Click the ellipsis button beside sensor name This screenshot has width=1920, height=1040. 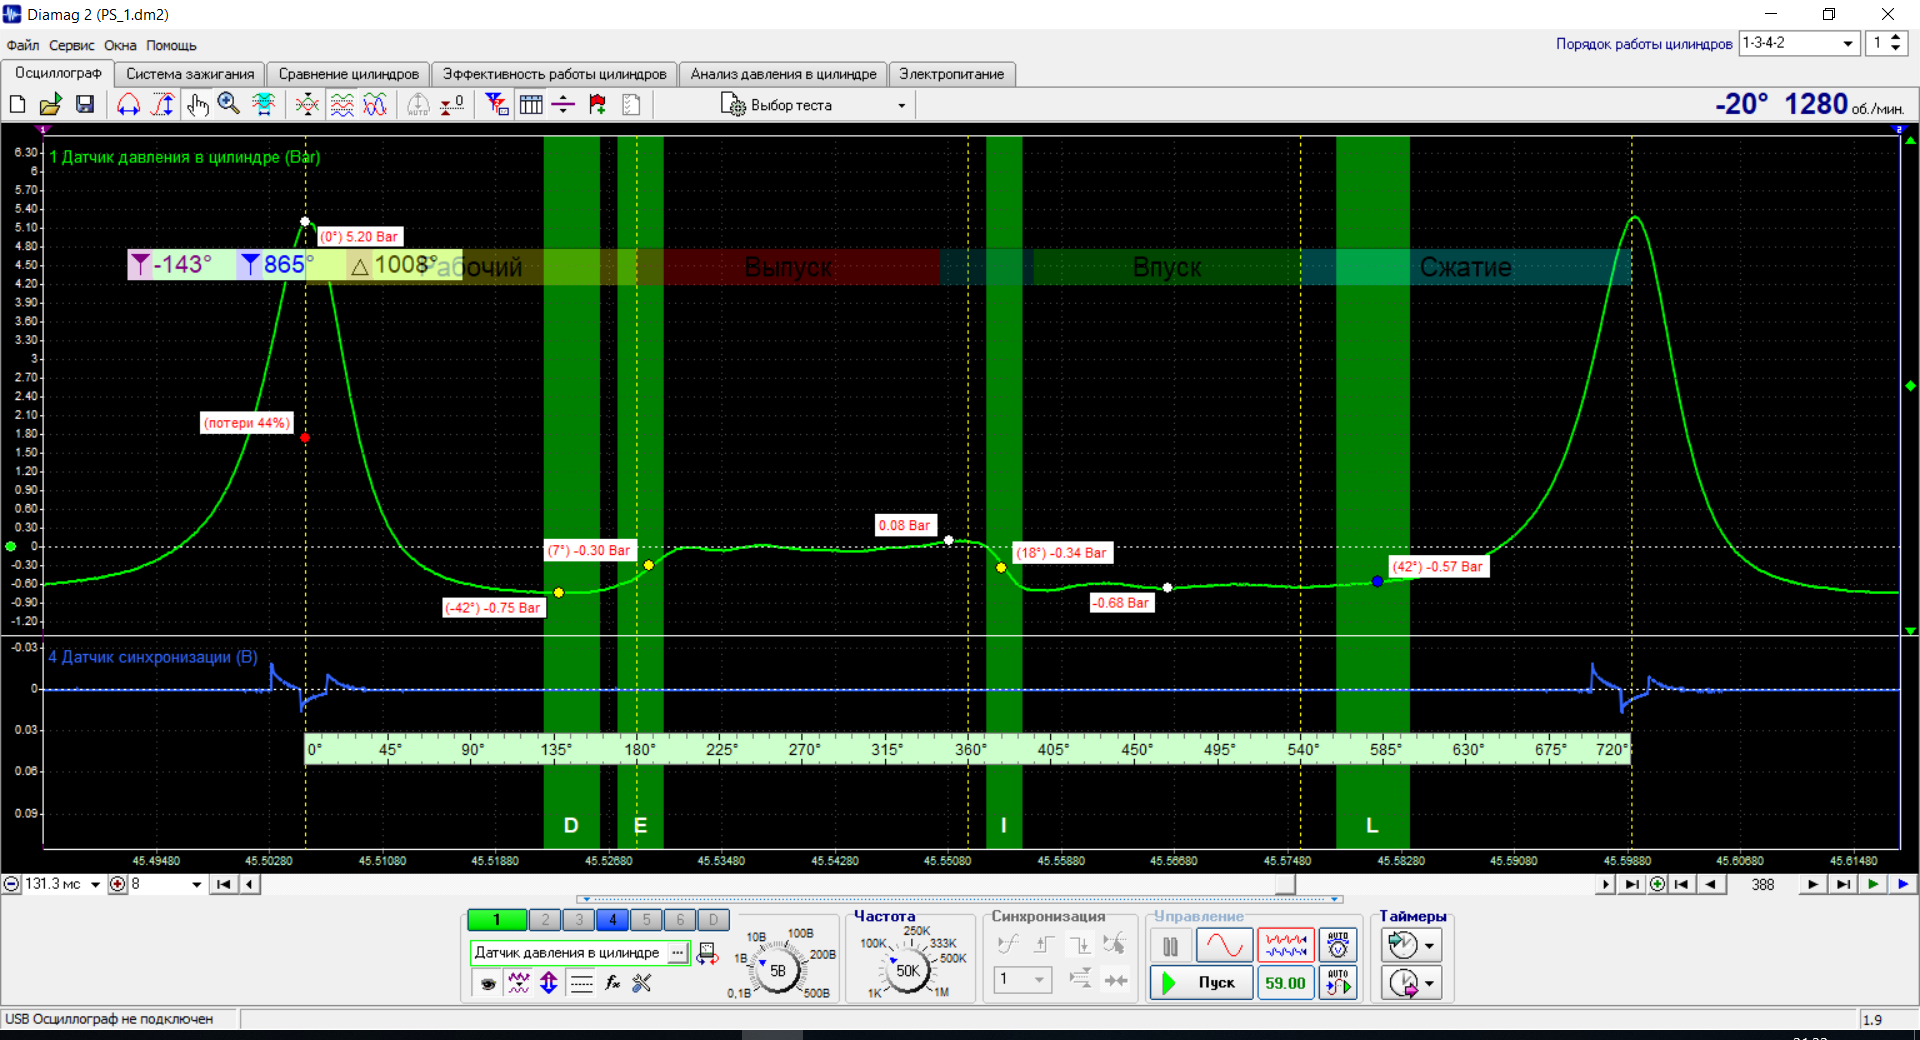point(678,953)
